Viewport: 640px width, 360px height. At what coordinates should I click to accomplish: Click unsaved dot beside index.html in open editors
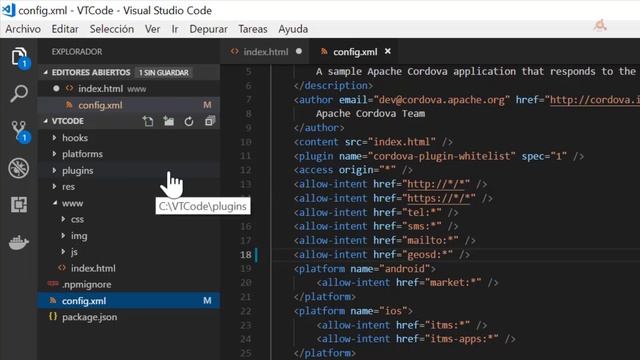(x=56, y=89)
